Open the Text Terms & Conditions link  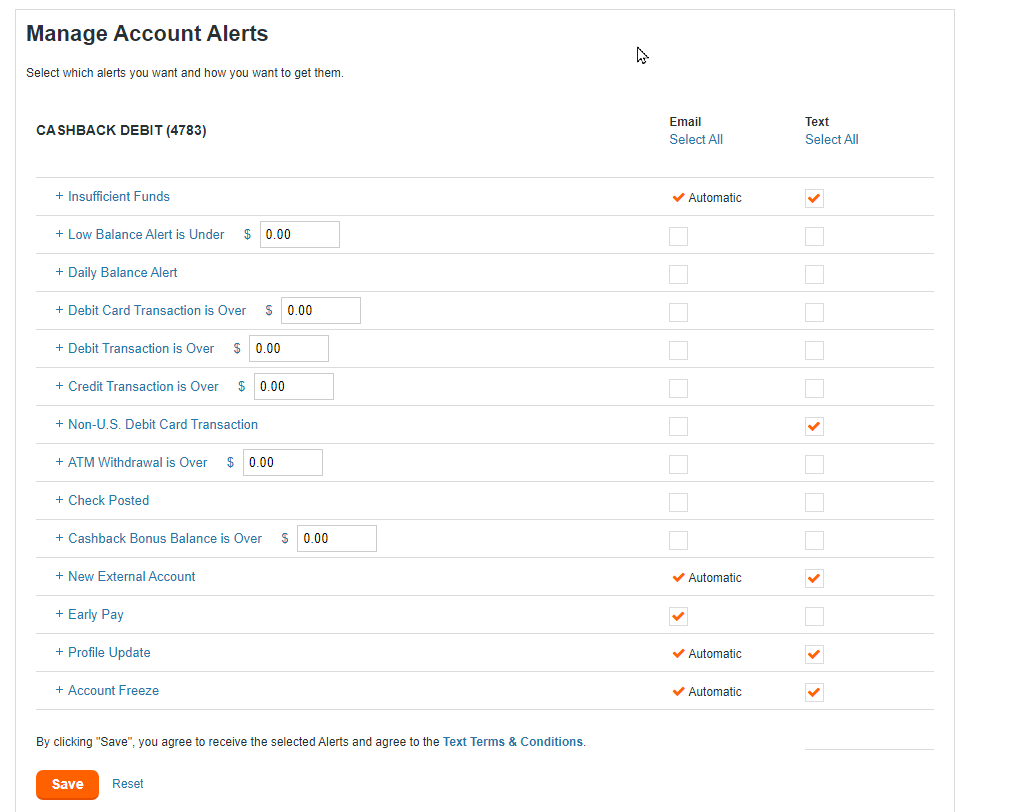(512, 742)
